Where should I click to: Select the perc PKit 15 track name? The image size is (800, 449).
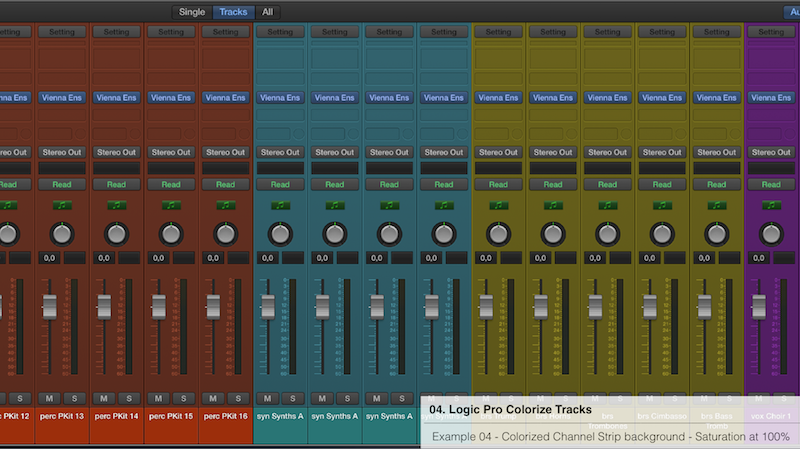pyautogui.click(x=171, y=416)
